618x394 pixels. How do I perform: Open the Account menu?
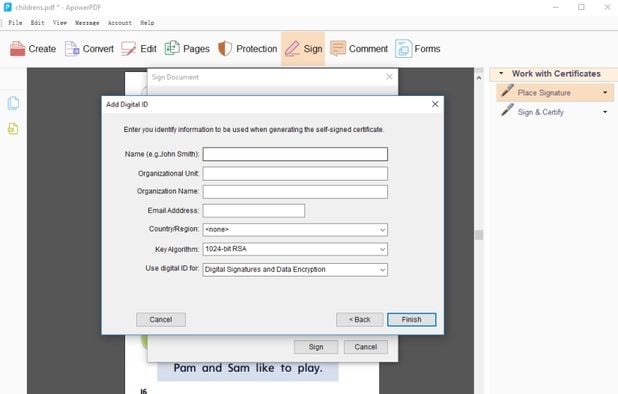click(120, 23)
